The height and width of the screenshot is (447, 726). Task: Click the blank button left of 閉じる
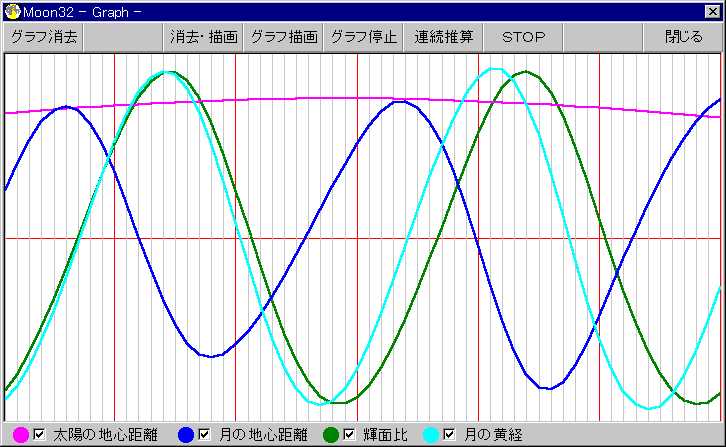point(603,37)
